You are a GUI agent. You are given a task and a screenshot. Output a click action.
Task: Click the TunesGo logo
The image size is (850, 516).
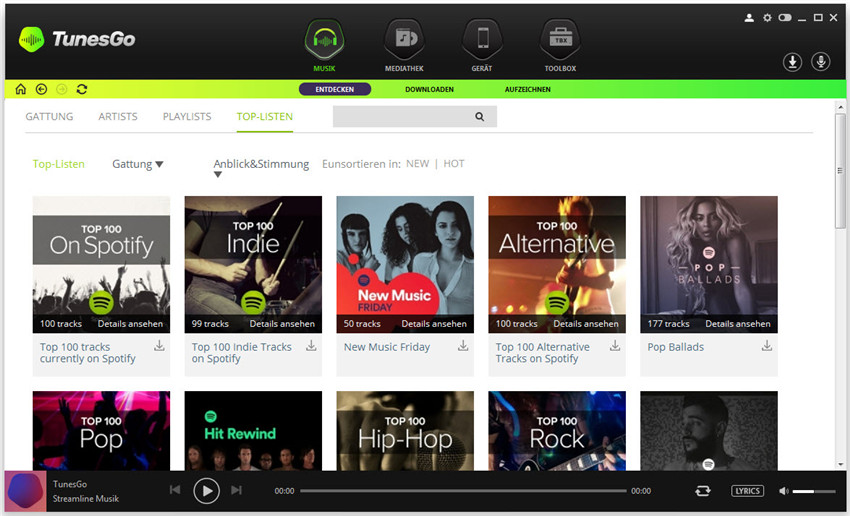click(77, 39)
